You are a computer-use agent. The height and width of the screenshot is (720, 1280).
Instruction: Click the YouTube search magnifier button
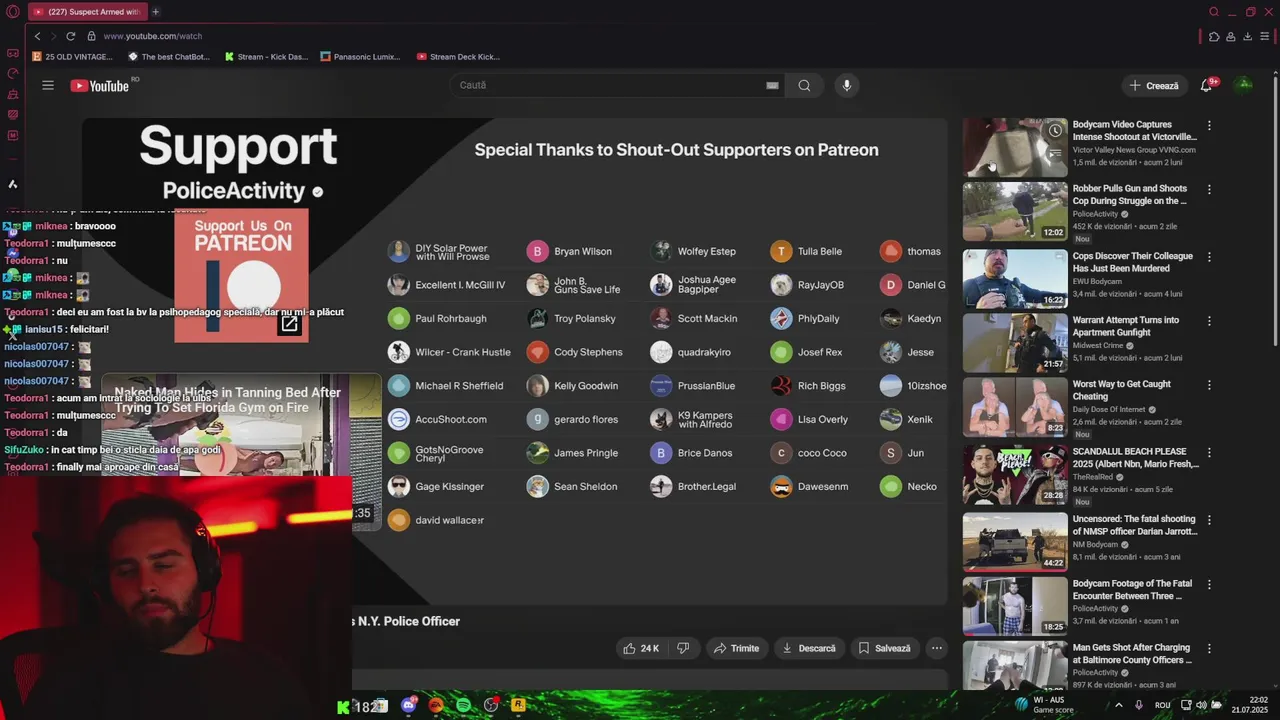804,85
